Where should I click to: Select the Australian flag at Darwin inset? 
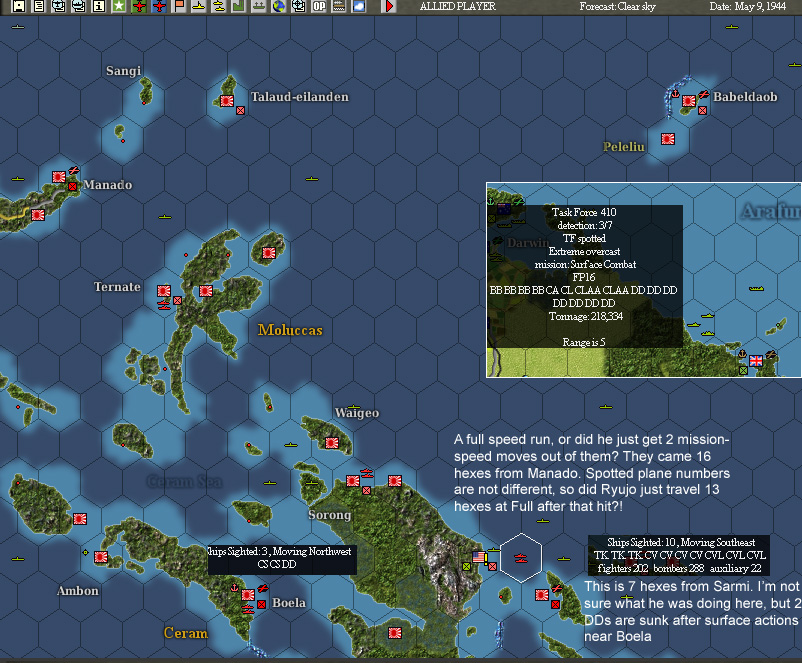pos(504,209)
